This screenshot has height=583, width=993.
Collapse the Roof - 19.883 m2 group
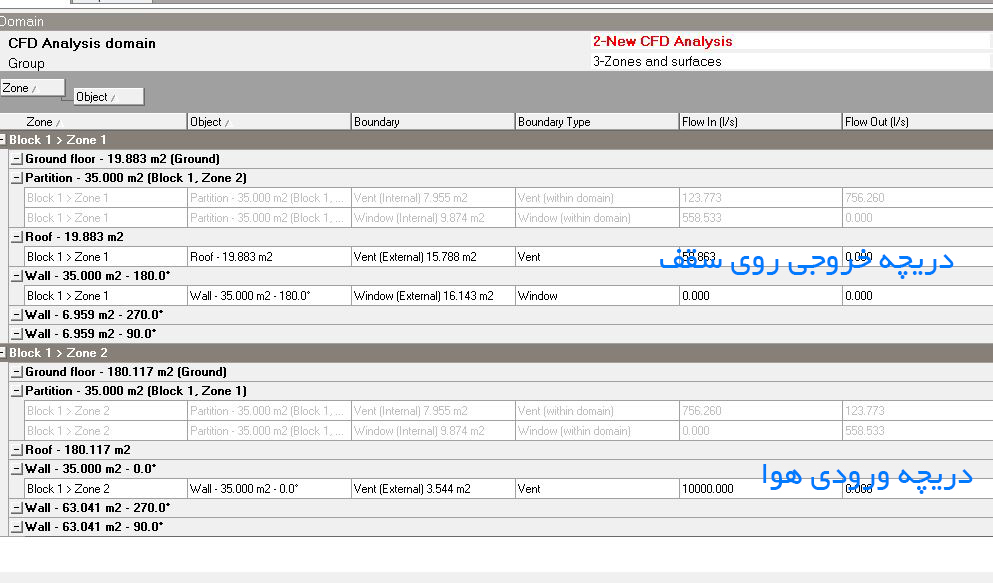click(x=17, y=237)
